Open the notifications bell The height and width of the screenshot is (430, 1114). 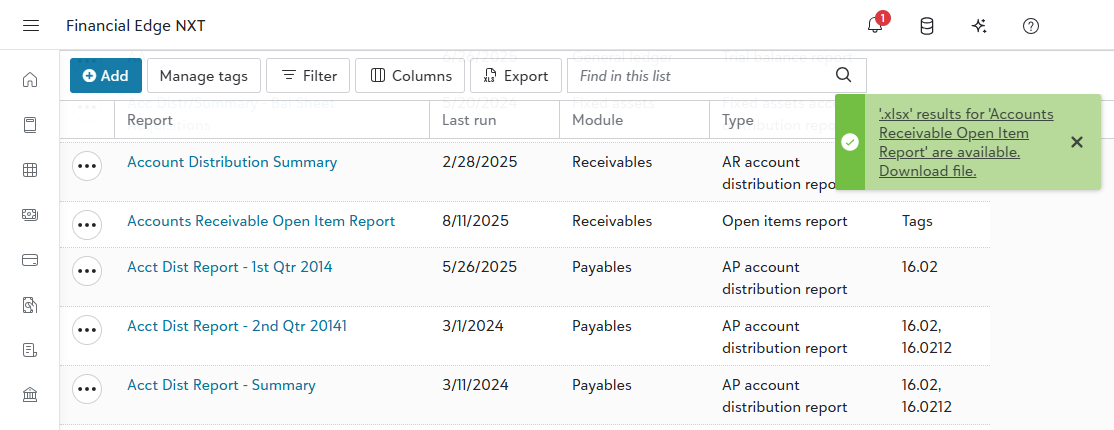tap(875, 26)
